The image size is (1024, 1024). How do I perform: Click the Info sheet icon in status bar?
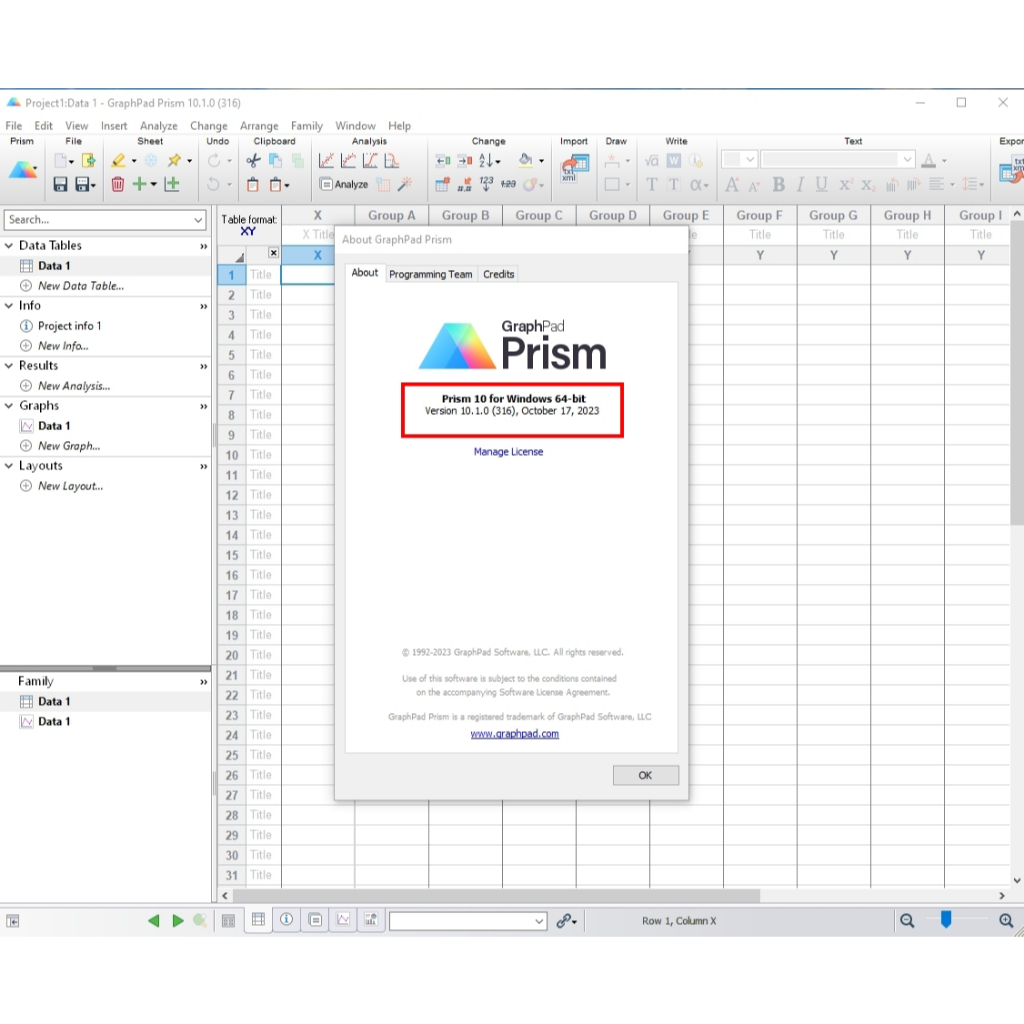[x=287, y=921]
